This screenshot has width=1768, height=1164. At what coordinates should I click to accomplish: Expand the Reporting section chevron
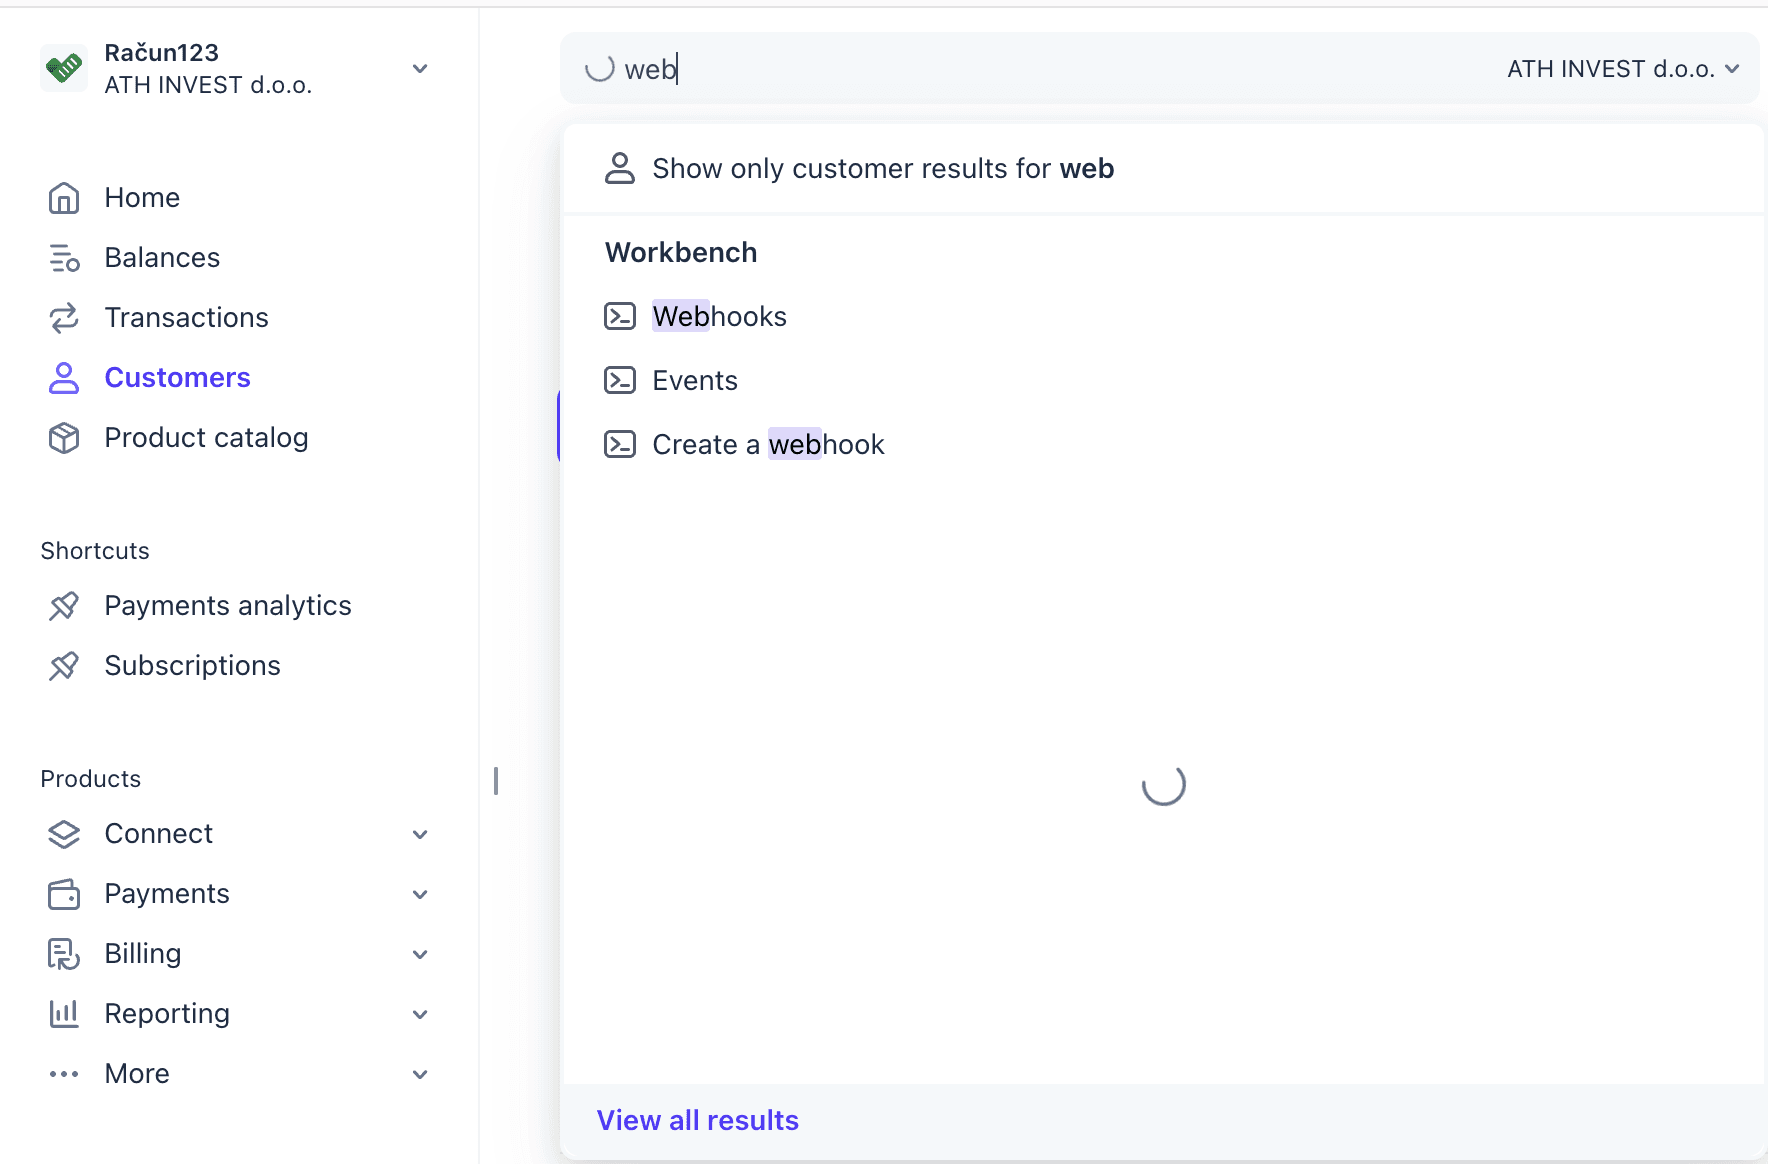click(420, 1014)
